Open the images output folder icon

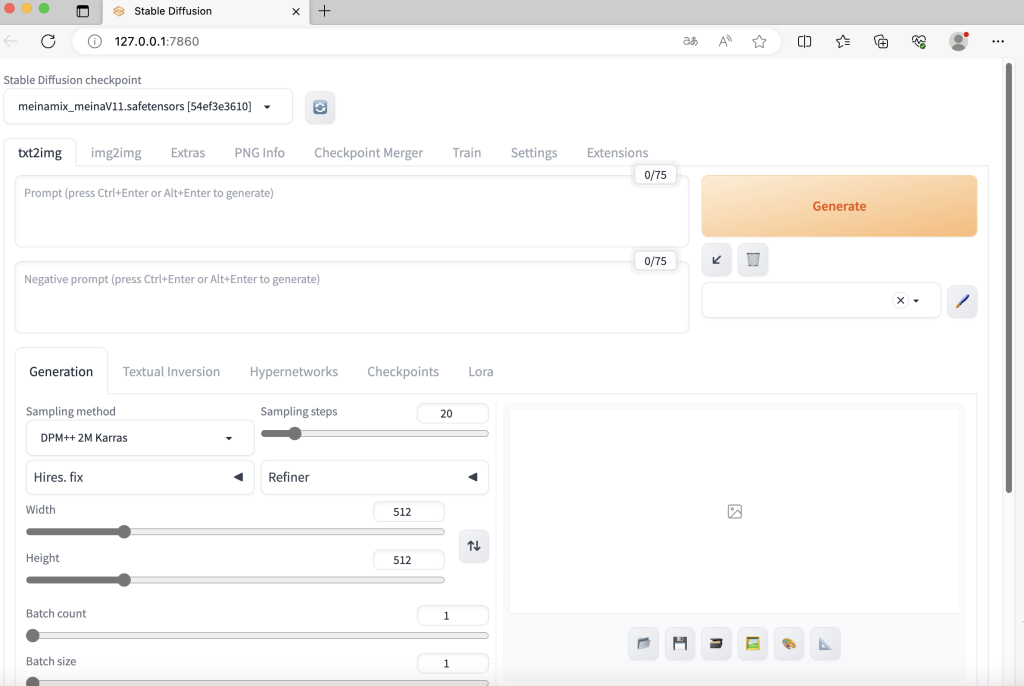point(644,643)
